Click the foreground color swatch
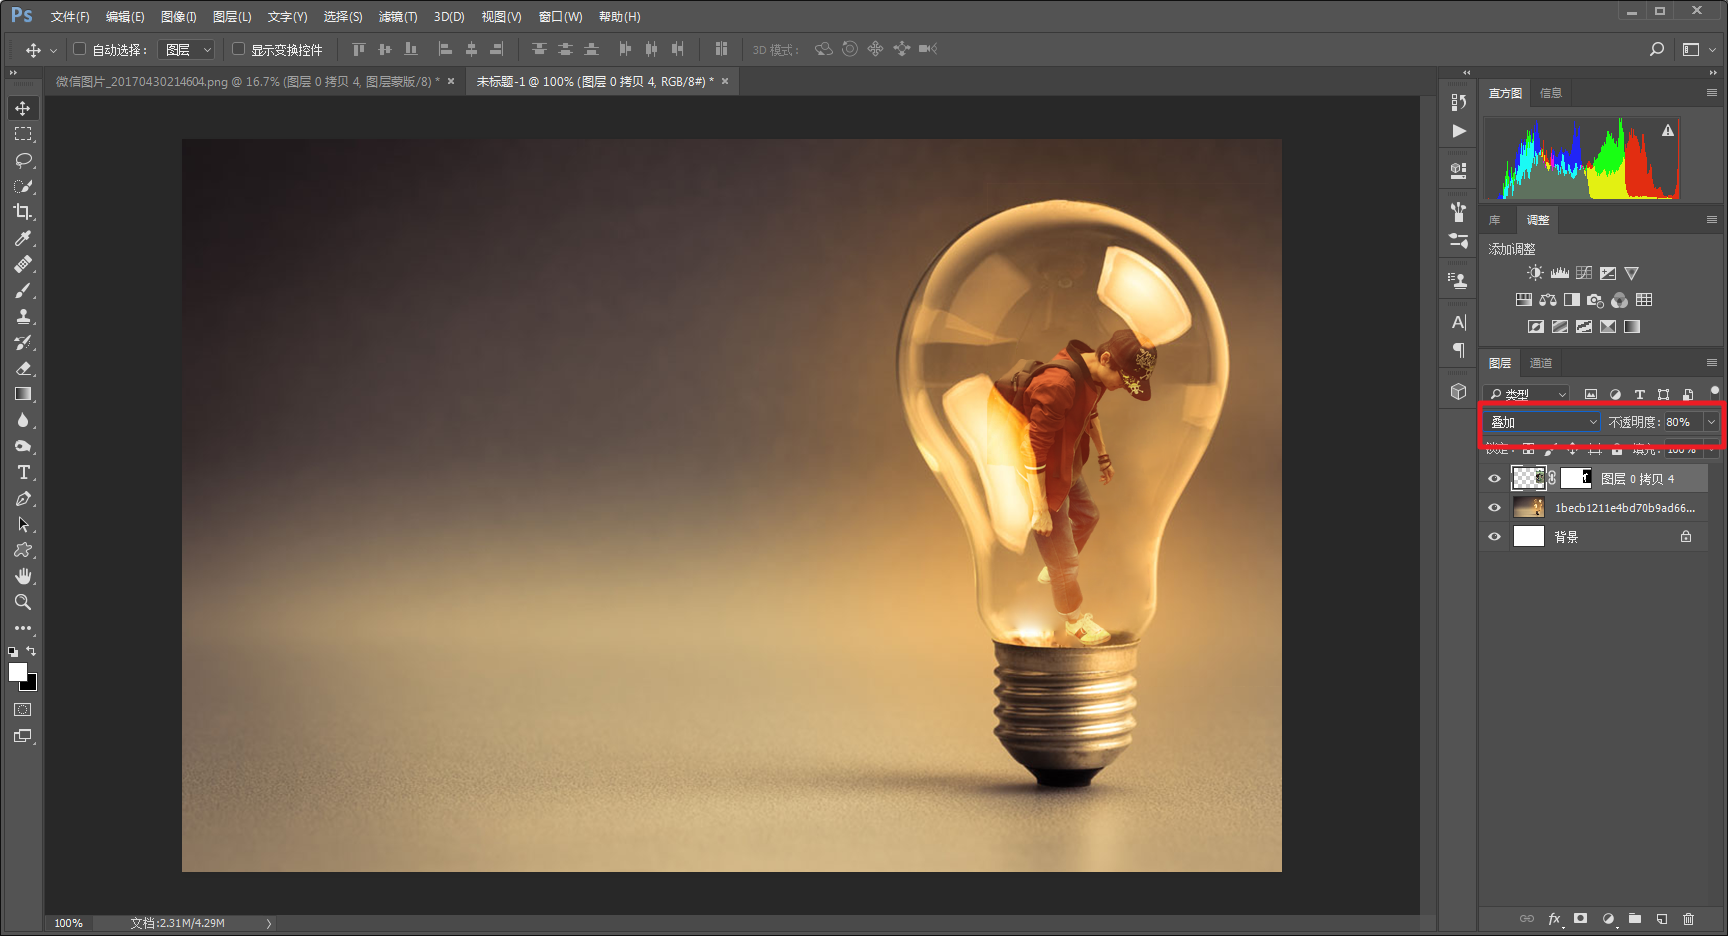The height and width of the screenshot is (936, 1728). click(18, 673)
